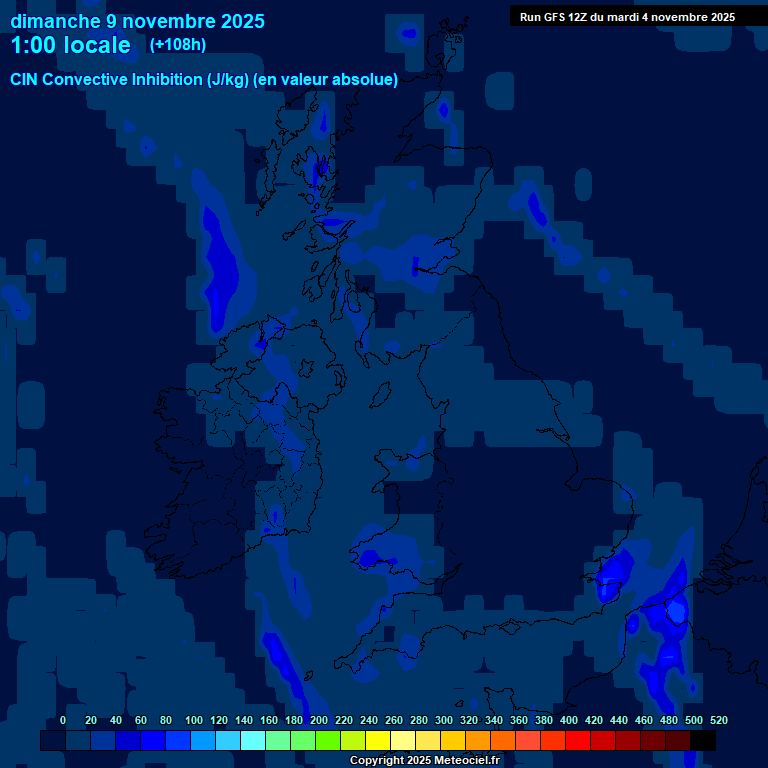Select the bright green swatch between 200 and 220
The image size is (768, 768).
click(328, 740)
